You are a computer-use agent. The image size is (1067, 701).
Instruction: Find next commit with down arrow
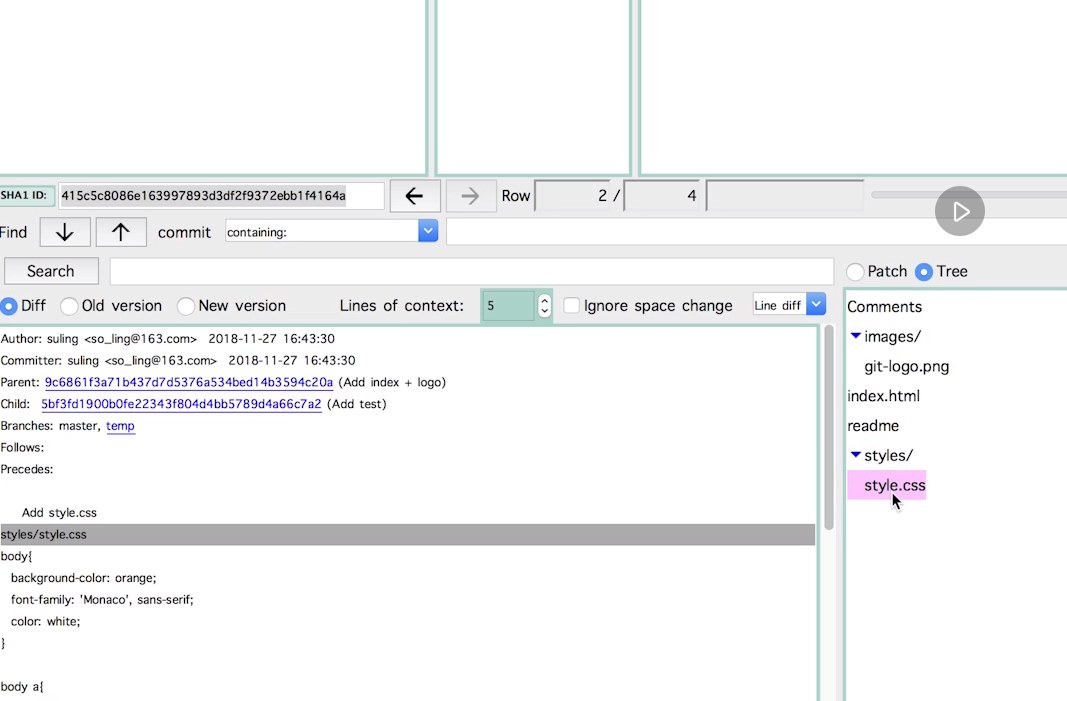[x=65, y=232]
